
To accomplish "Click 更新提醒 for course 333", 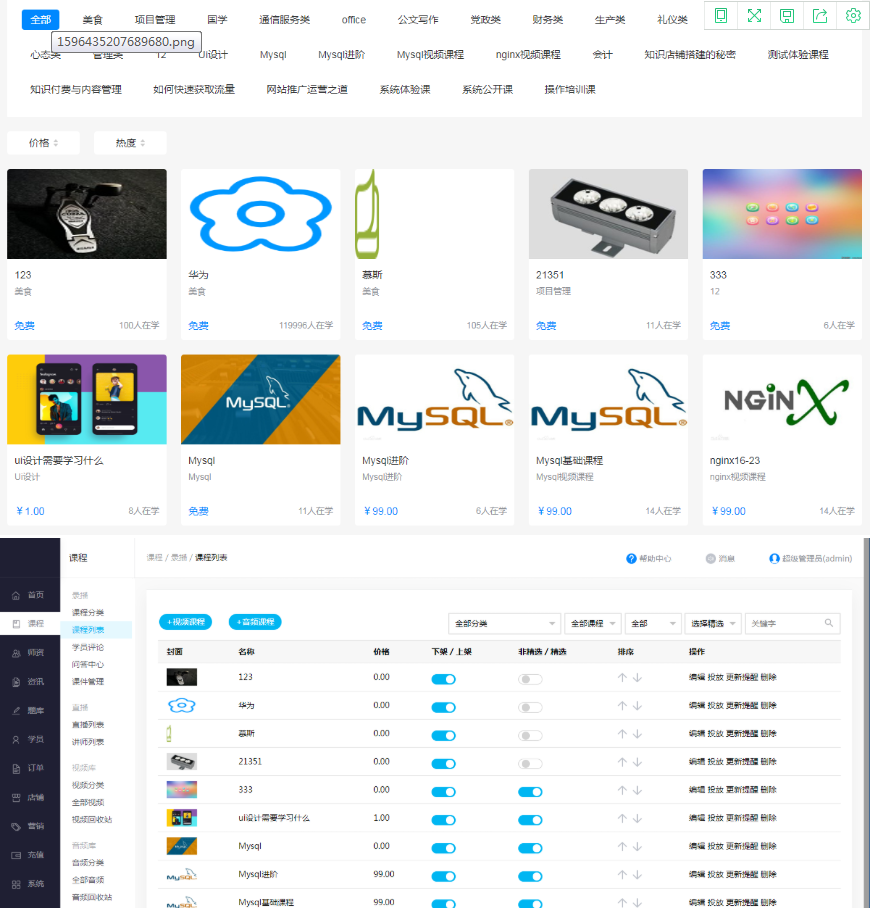I will (x=742, y=790).
